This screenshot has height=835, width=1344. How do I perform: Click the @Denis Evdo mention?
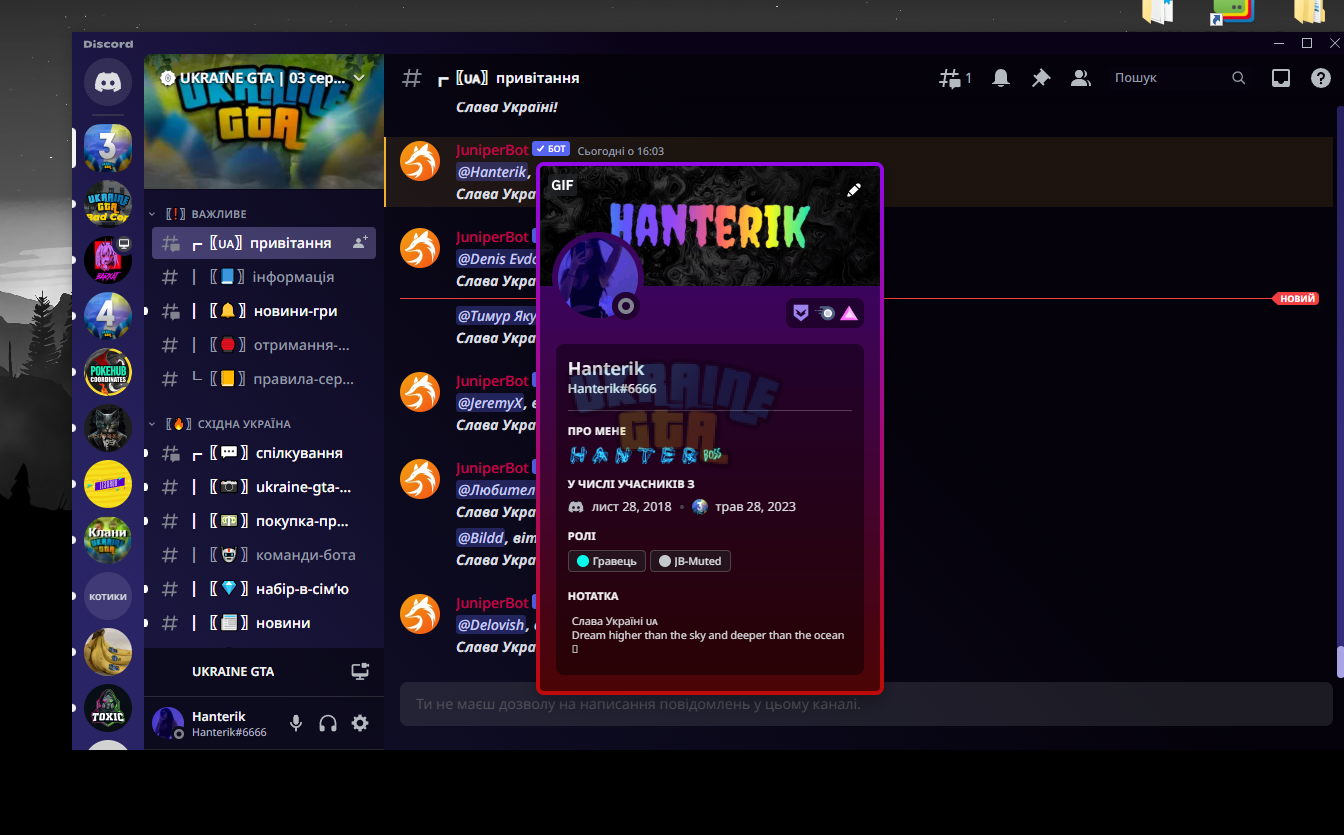(x=497, y=259)
